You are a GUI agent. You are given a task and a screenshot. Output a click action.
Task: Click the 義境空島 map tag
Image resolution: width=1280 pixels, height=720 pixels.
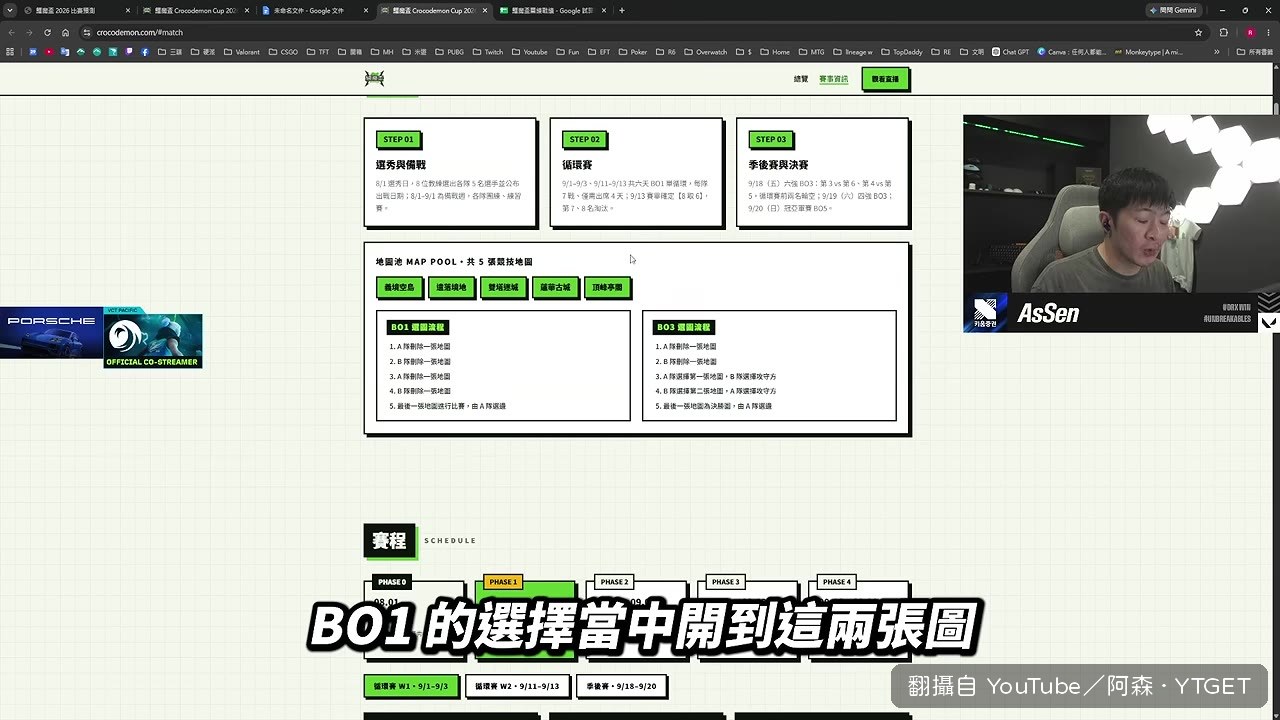(399, 287)
